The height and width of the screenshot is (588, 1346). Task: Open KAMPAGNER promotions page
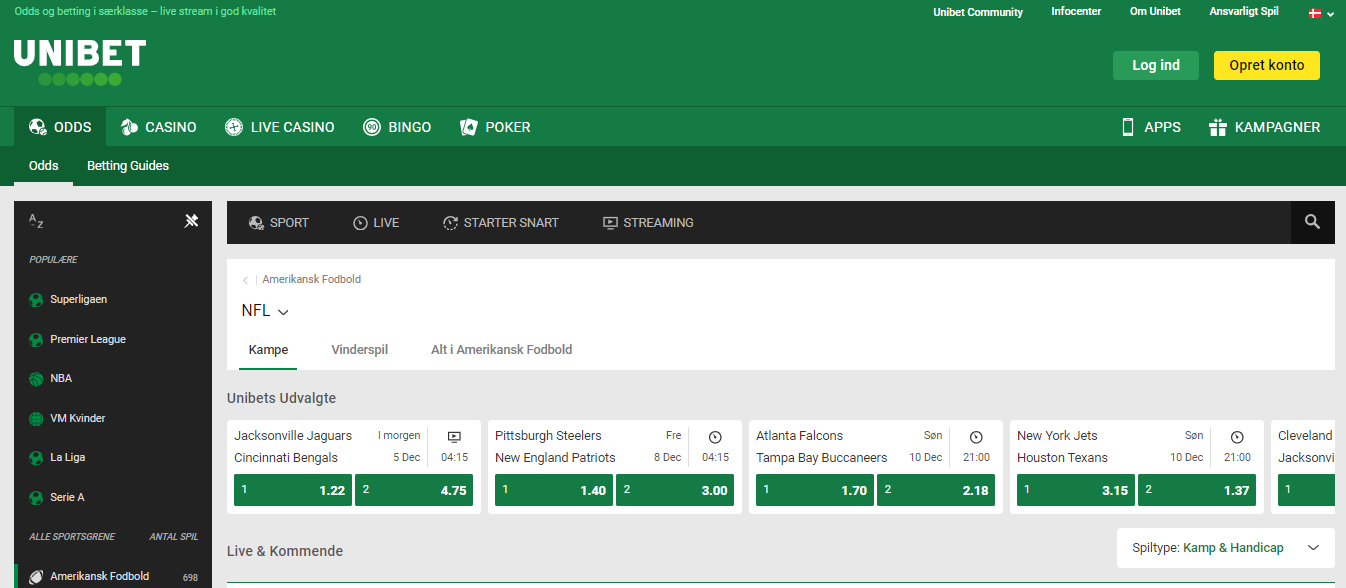1265,127
